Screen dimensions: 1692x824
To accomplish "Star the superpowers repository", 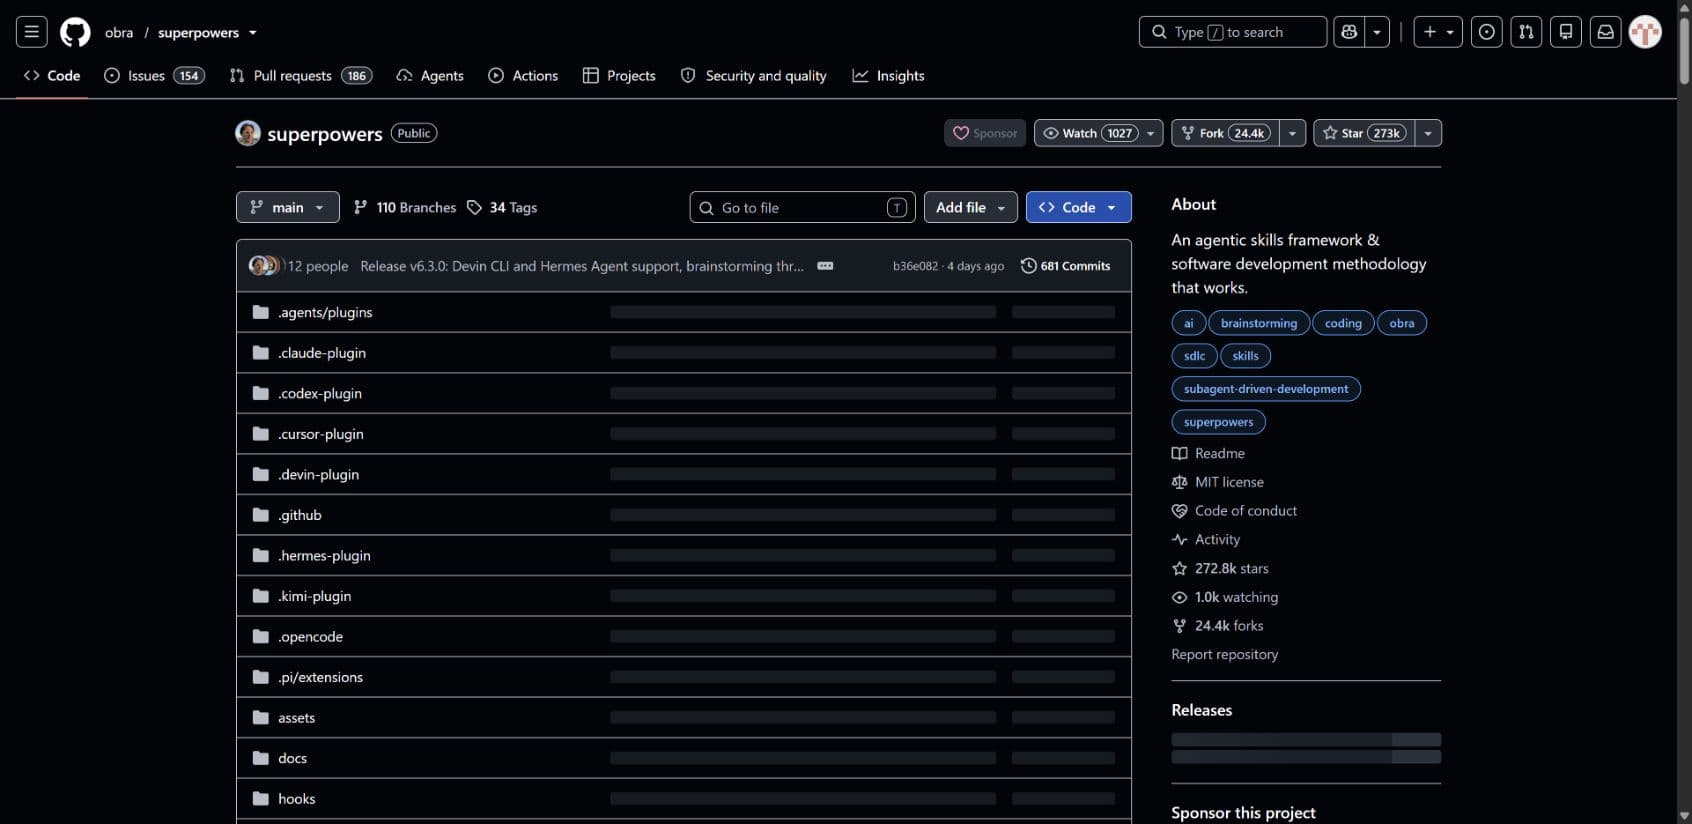I will [1364, 133].
